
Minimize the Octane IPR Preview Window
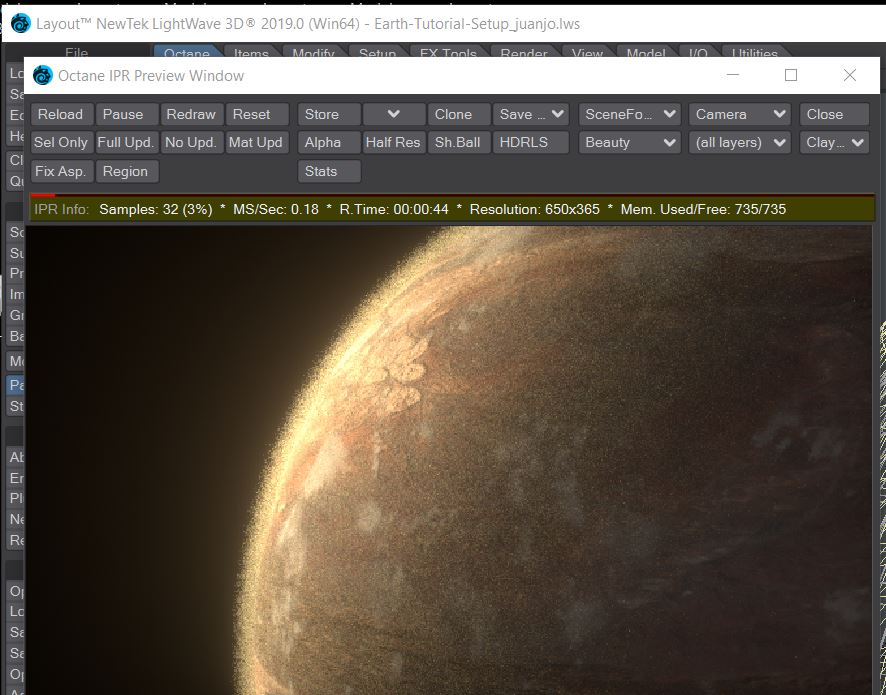click(x=733, y=75)
